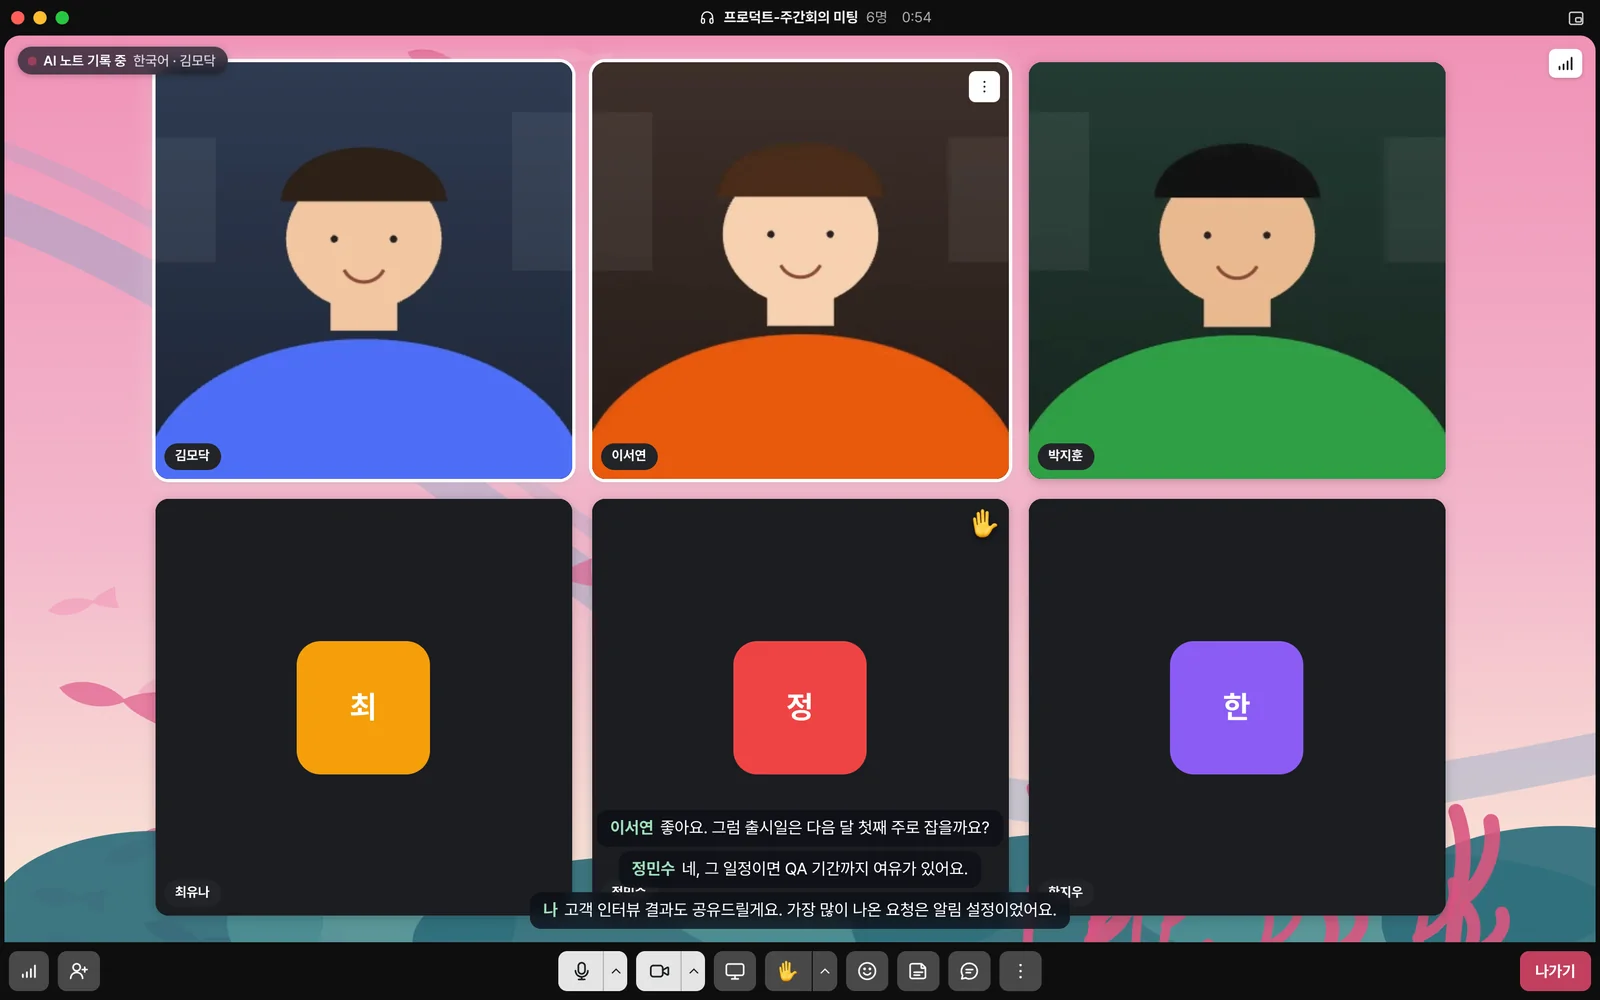The image size is (1600, 1000).
Task: Leave meeting with 나가기 button
Action: tap(1555, 971)
